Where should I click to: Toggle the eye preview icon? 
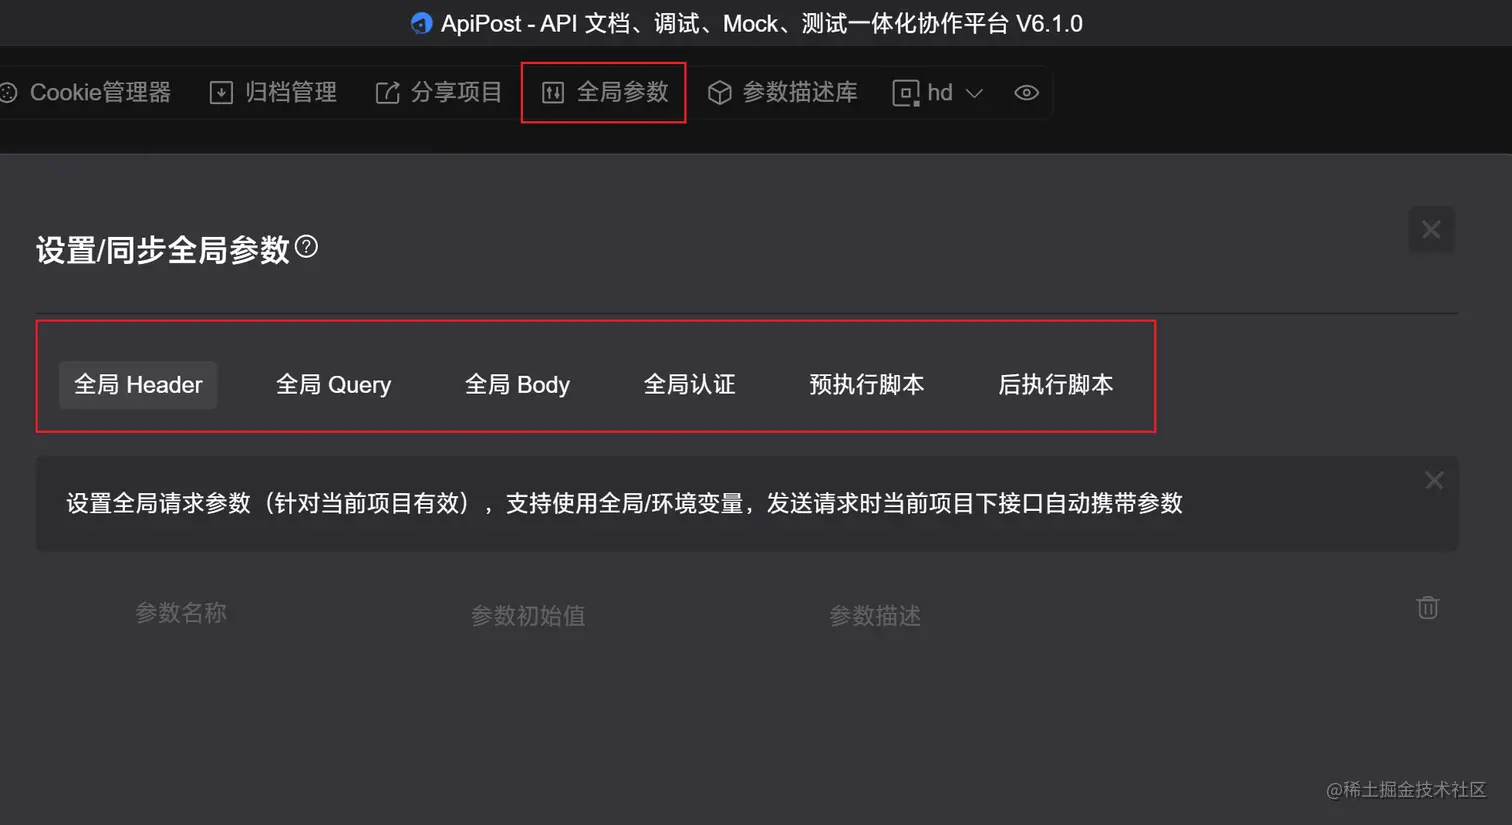(x=1026, y=93)
